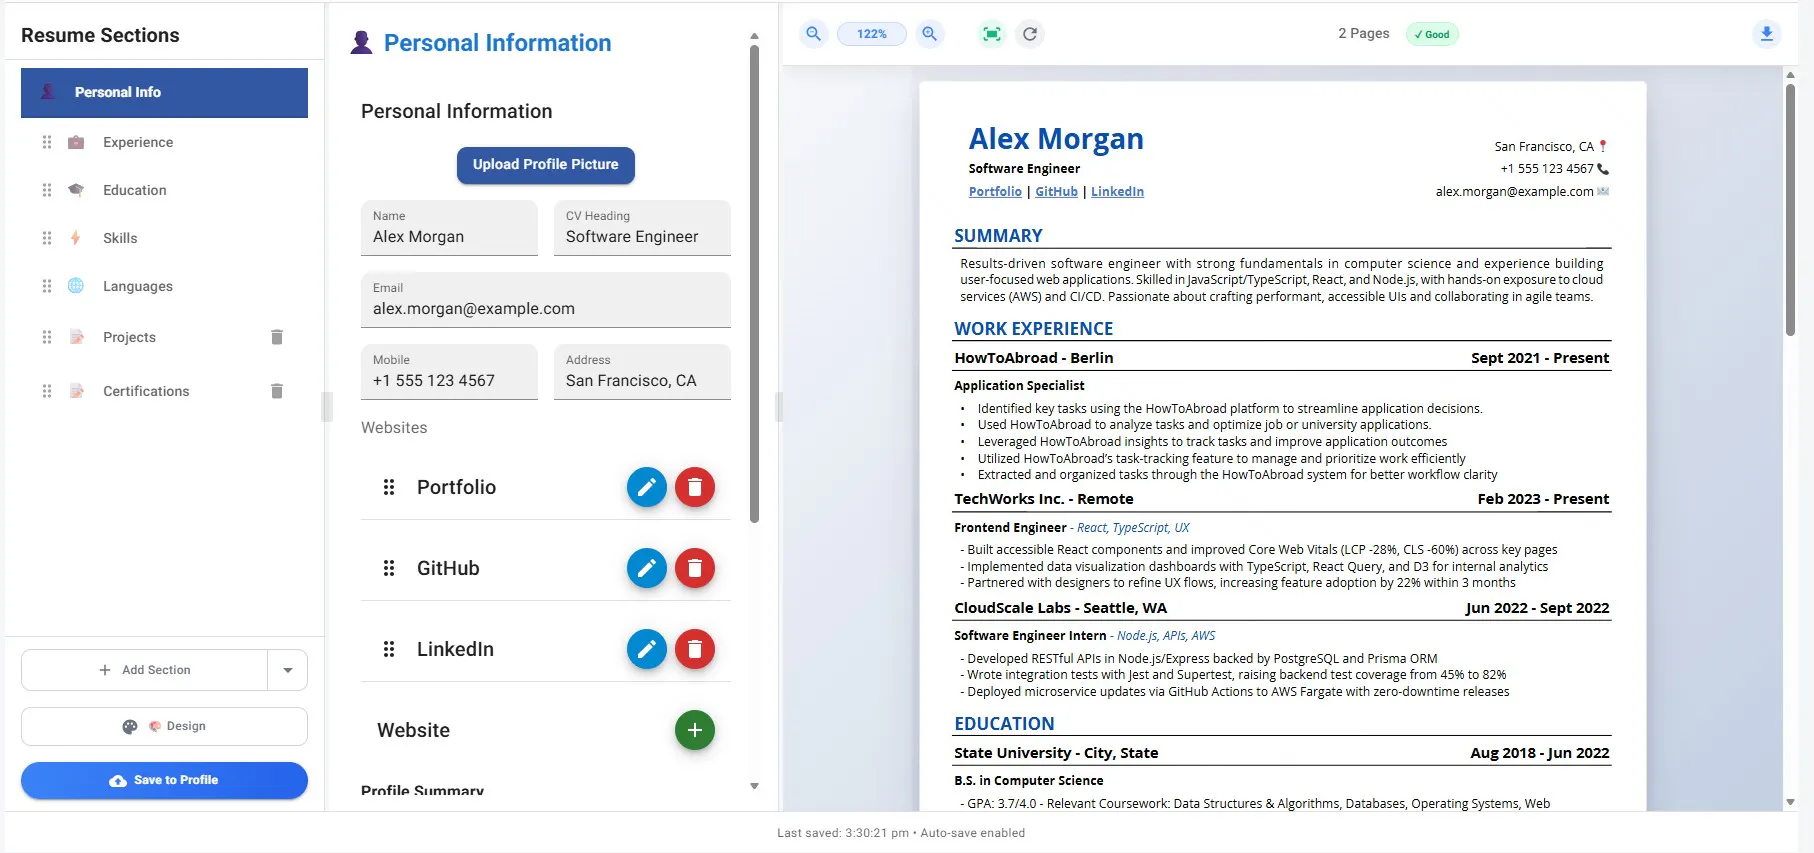Grab the Certifications section drag handle

click(x=47, y=391)
